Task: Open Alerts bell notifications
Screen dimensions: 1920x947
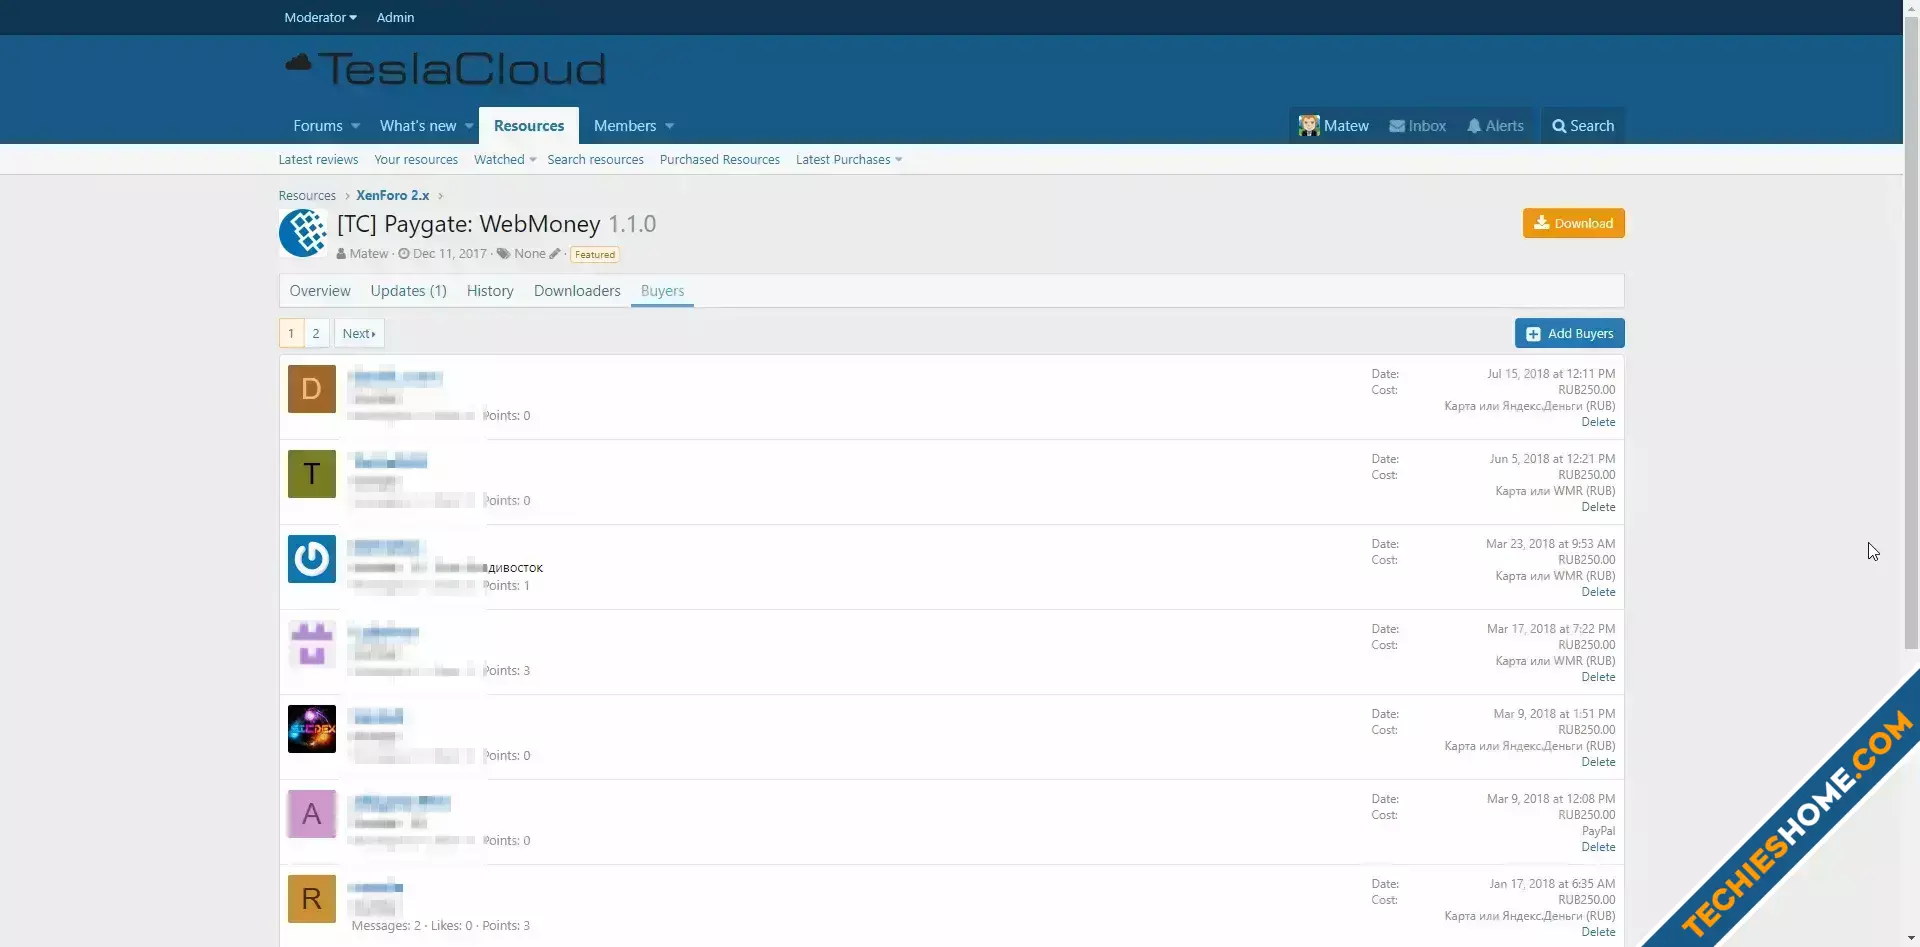Action: [1495, 126]
